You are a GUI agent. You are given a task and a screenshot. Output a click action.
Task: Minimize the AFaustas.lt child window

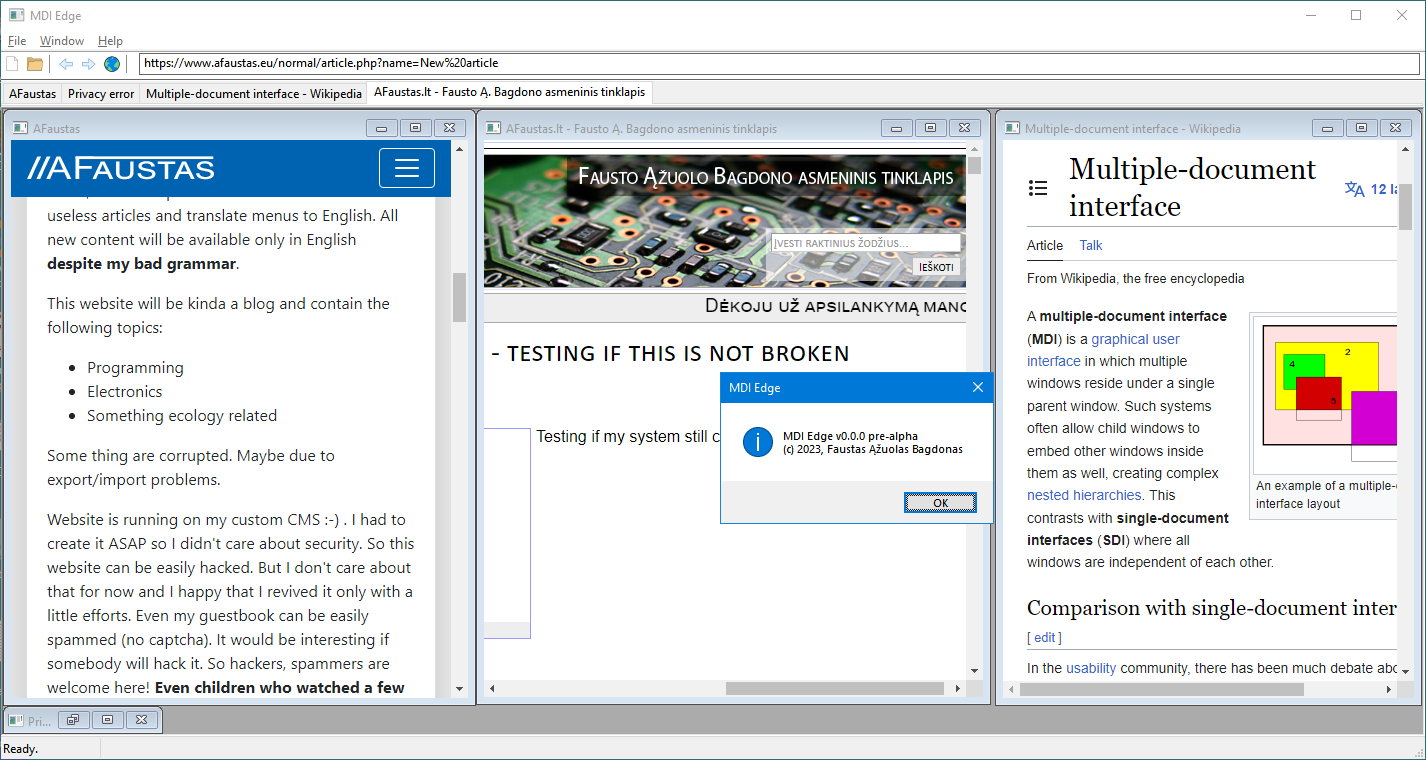click(896, 128)
